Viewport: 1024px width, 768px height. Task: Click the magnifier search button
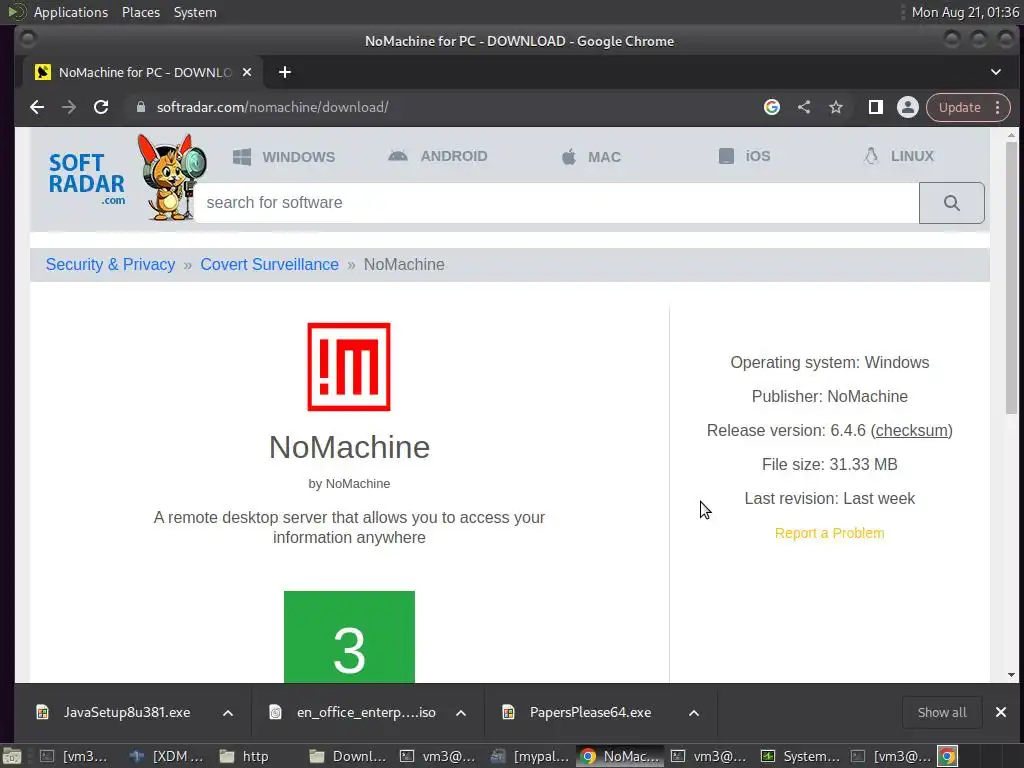952,203
